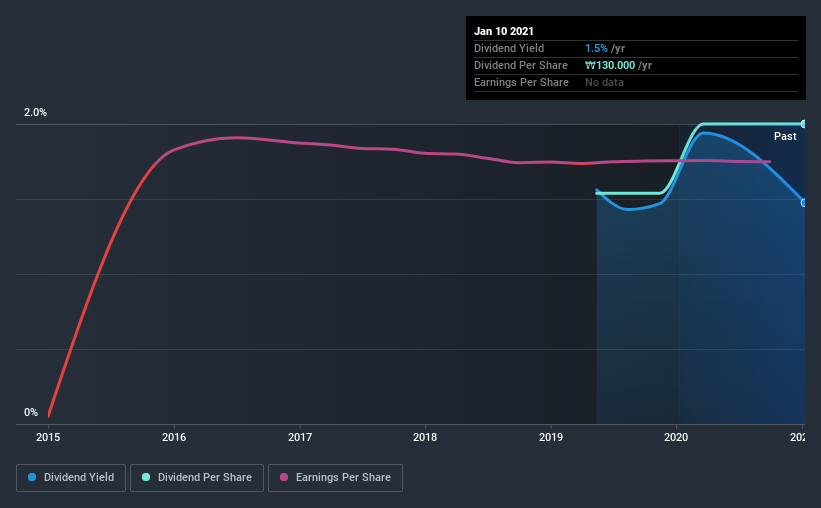The height and width of the screenshot is (508, 821).
Task: Click the 2019 x-axis label
Action: click(551, 437)
